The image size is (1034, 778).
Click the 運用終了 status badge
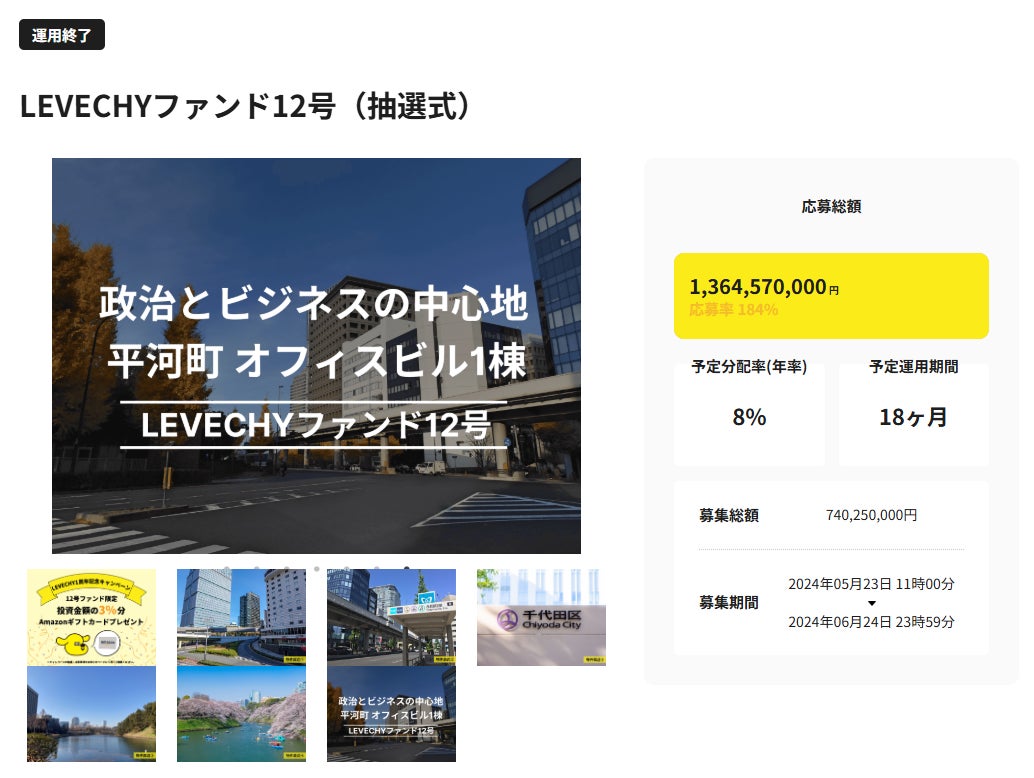point(62,35)
